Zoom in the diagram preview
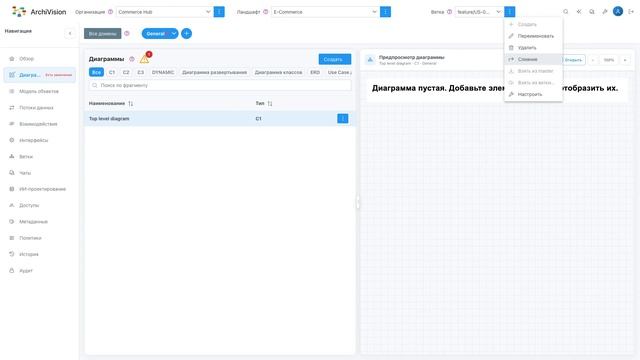This screenshot has height=360, width=640. [x=625, y=60]
